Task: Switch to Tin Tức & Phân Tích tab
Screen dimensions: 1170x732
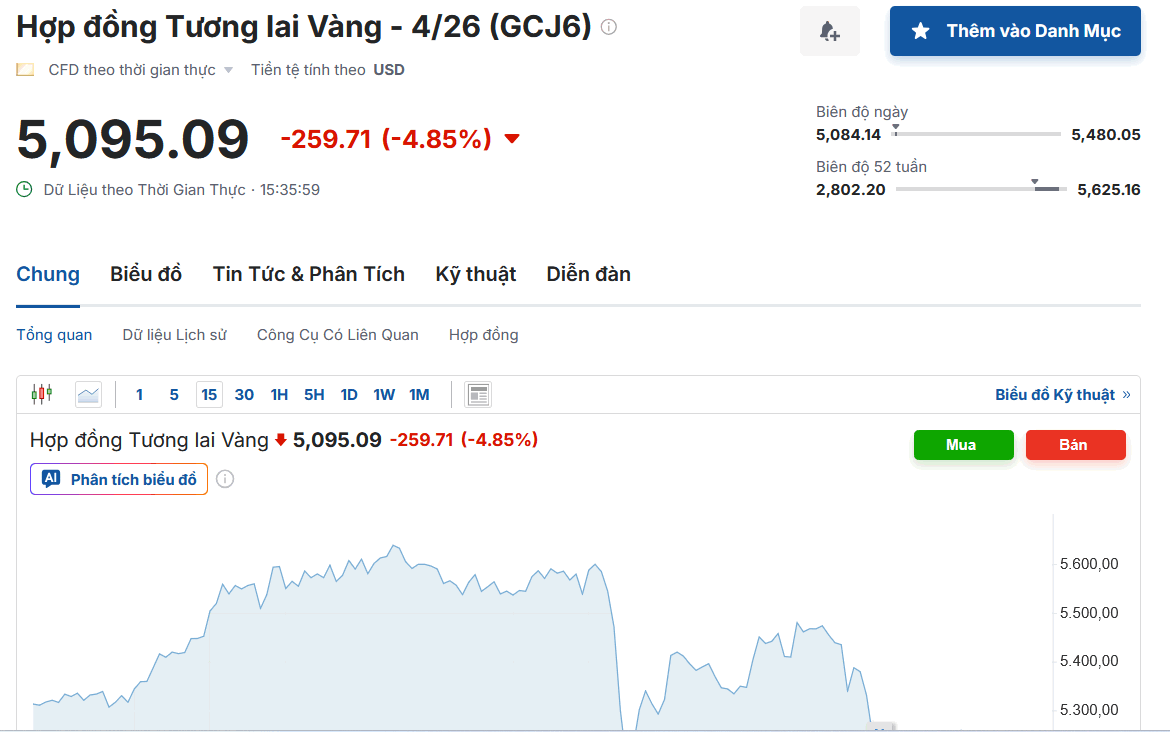Action: tap(308, 274)
